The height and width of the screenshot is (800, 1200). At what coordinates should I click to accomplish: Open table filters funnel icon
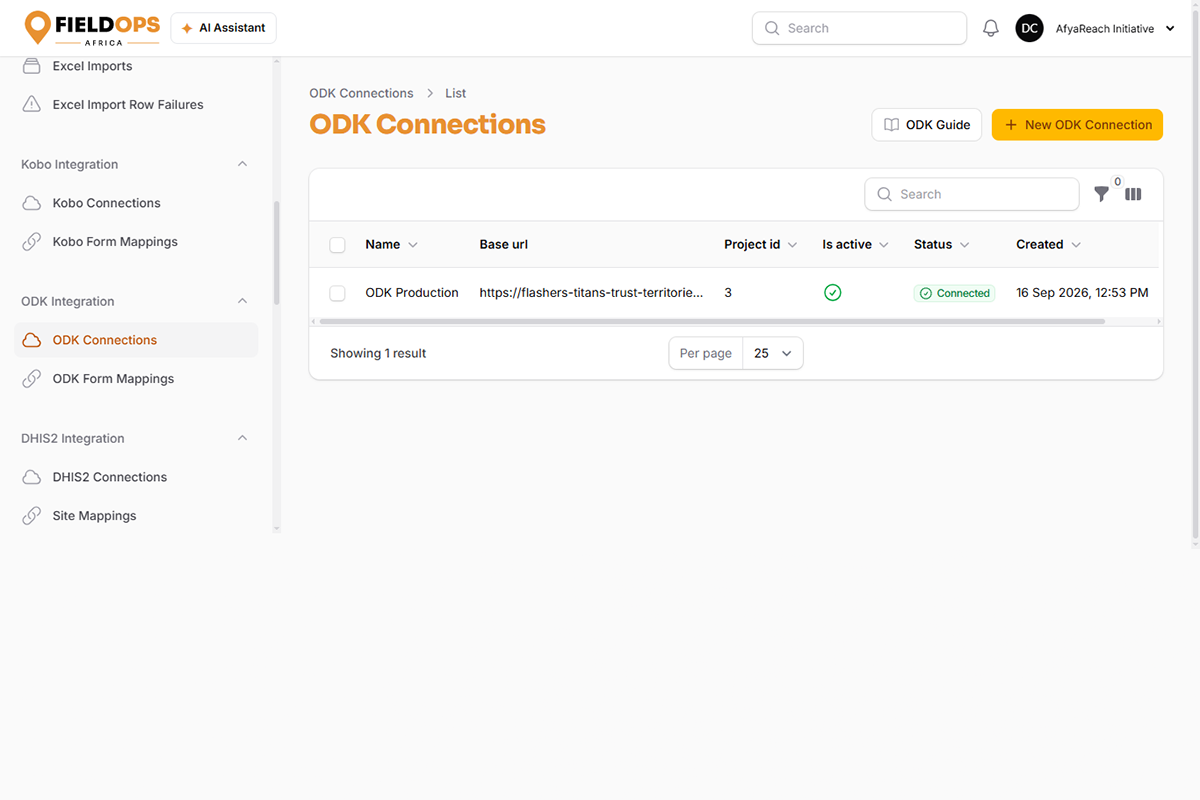tap(1101, 194)
